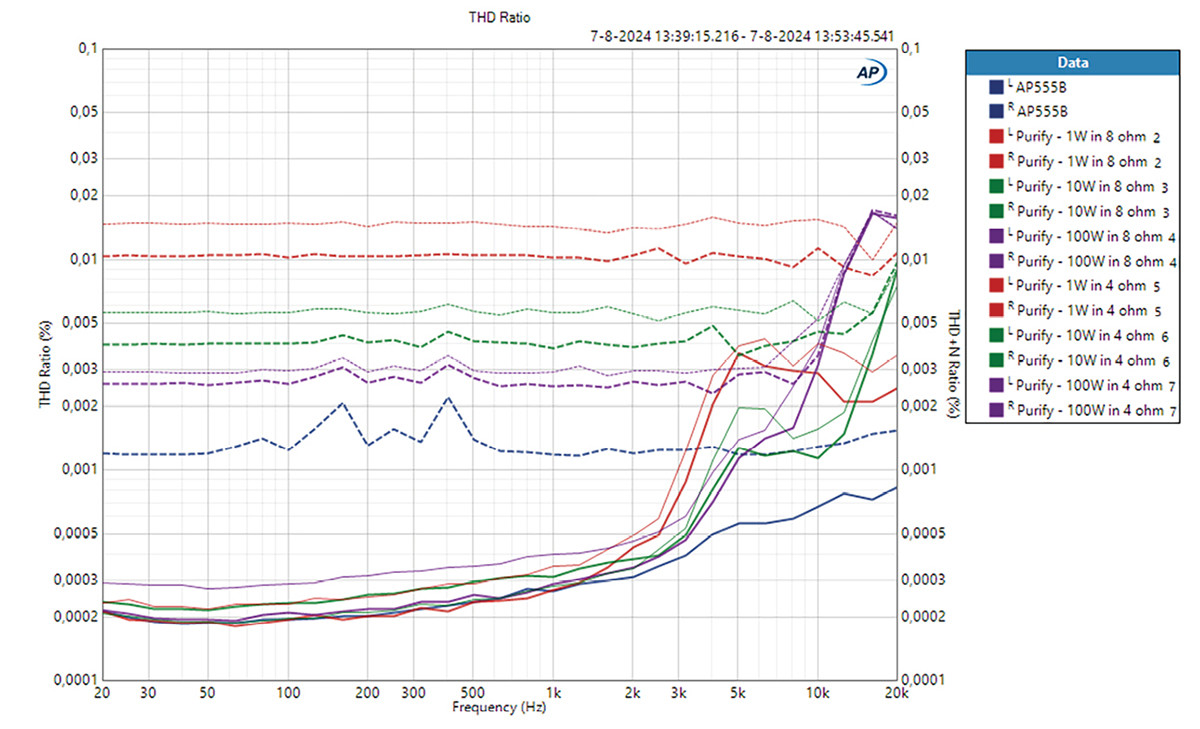
Task: Select legend label 'L Purify - 1W in 4 ohm 5'
Action: (1083, 286)
